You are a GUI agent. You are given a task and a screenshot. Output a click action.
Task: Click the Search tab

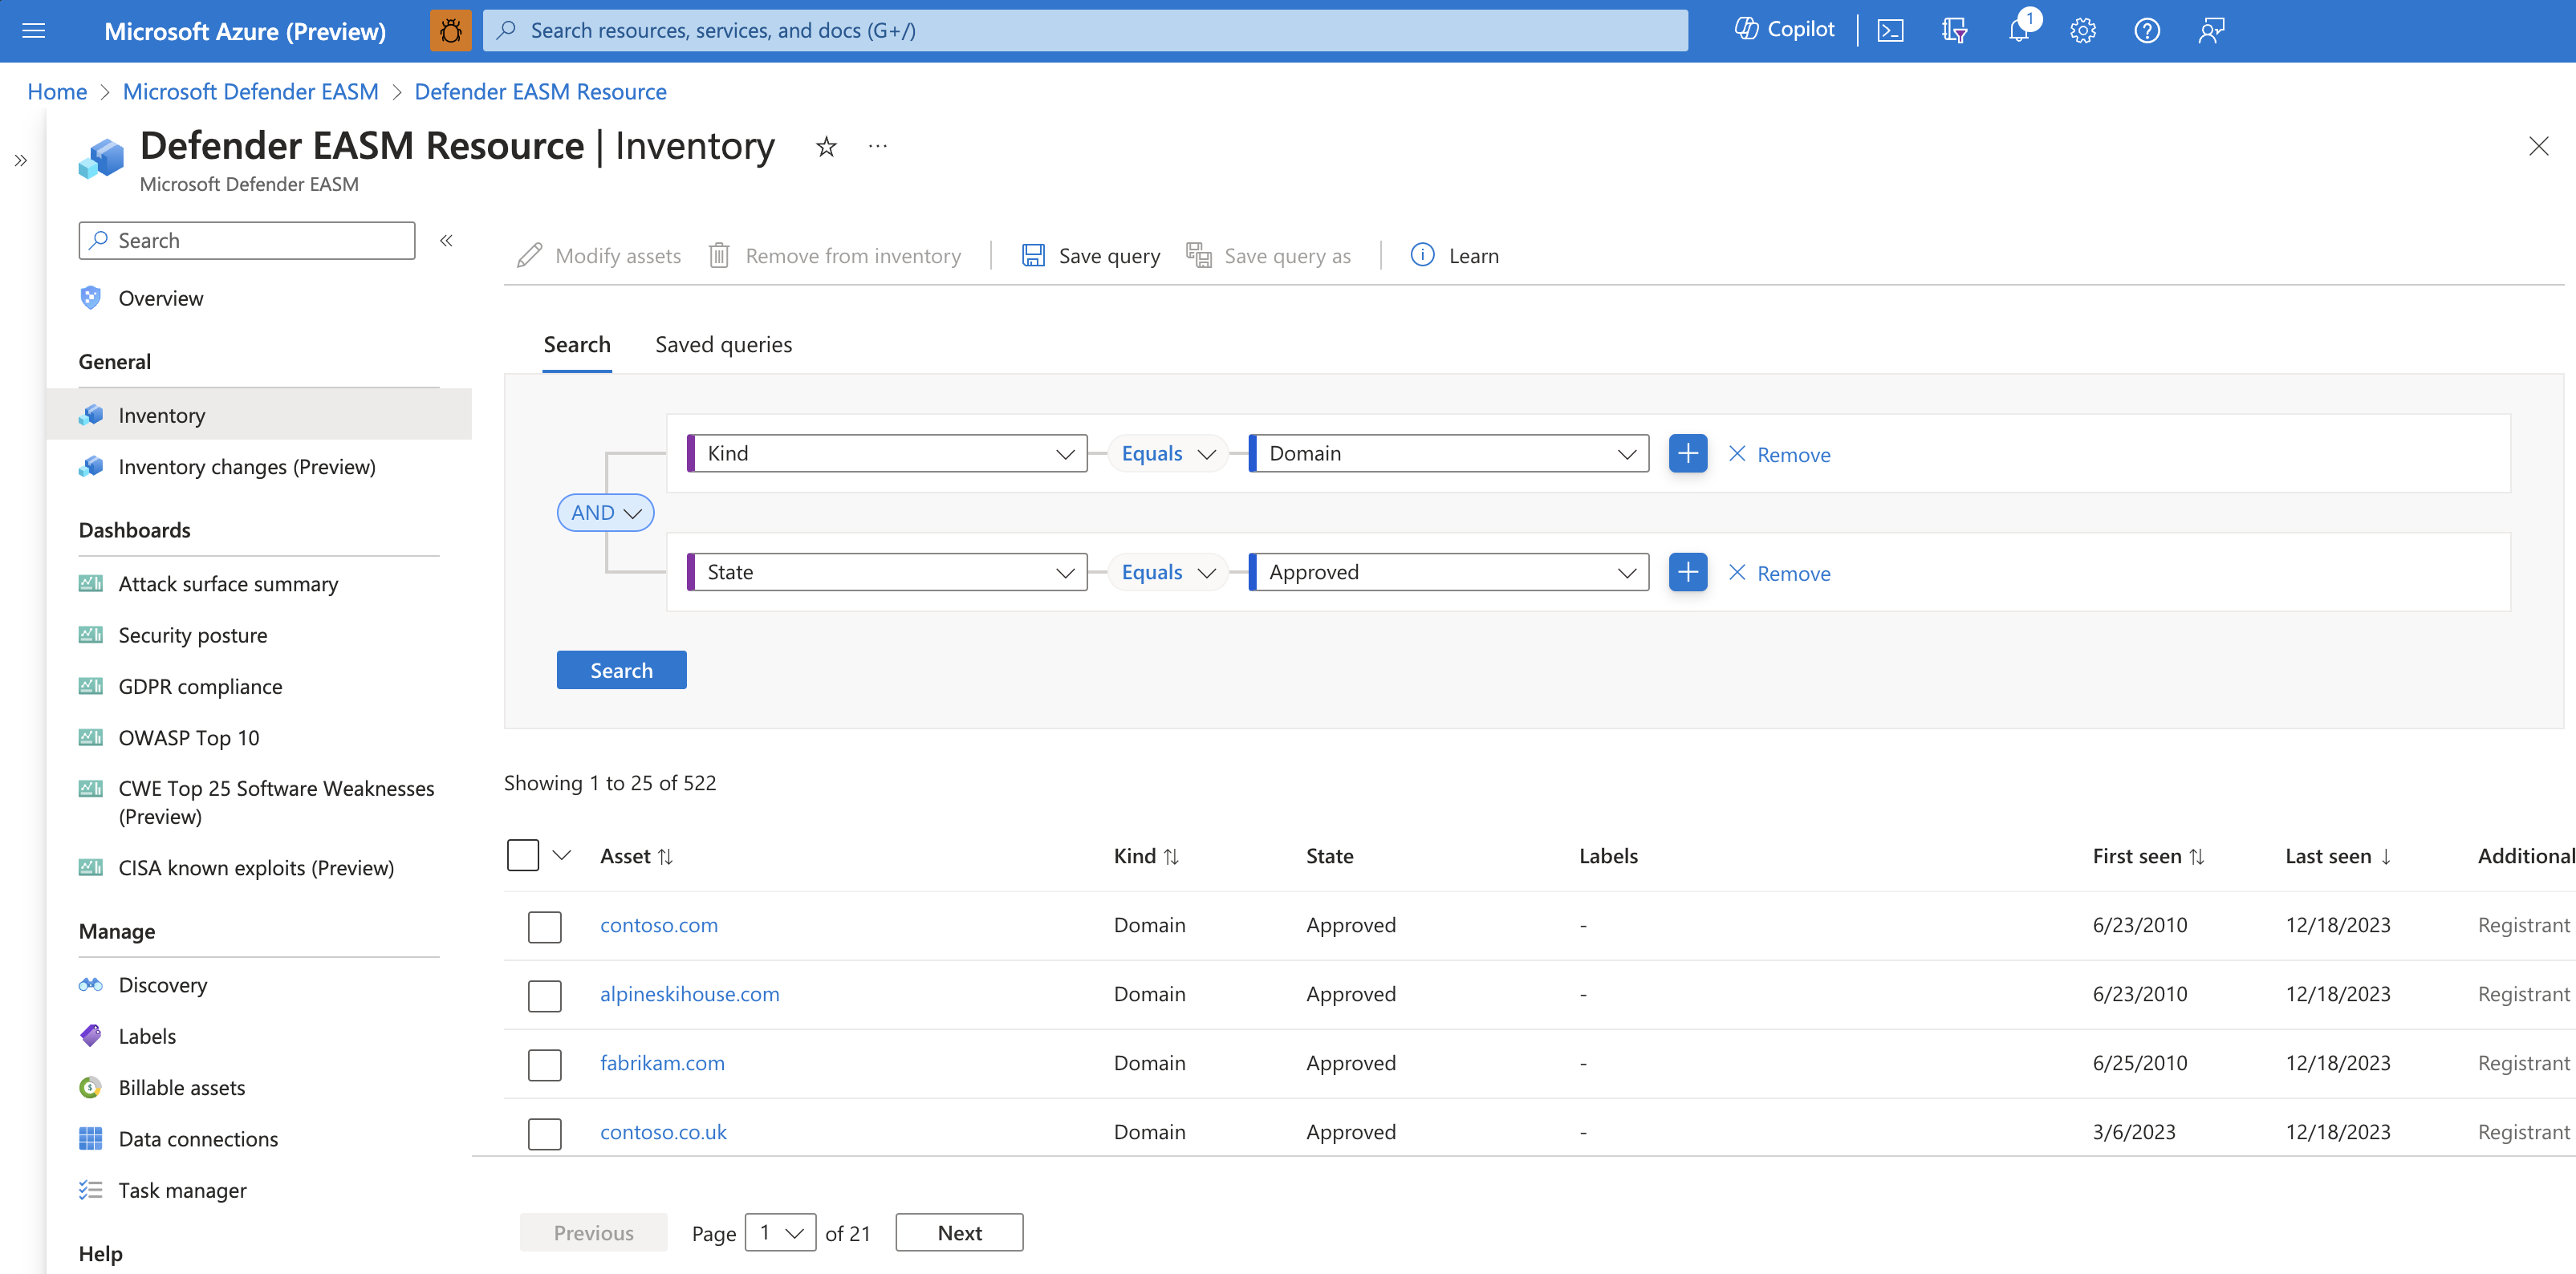pos(577,343)
